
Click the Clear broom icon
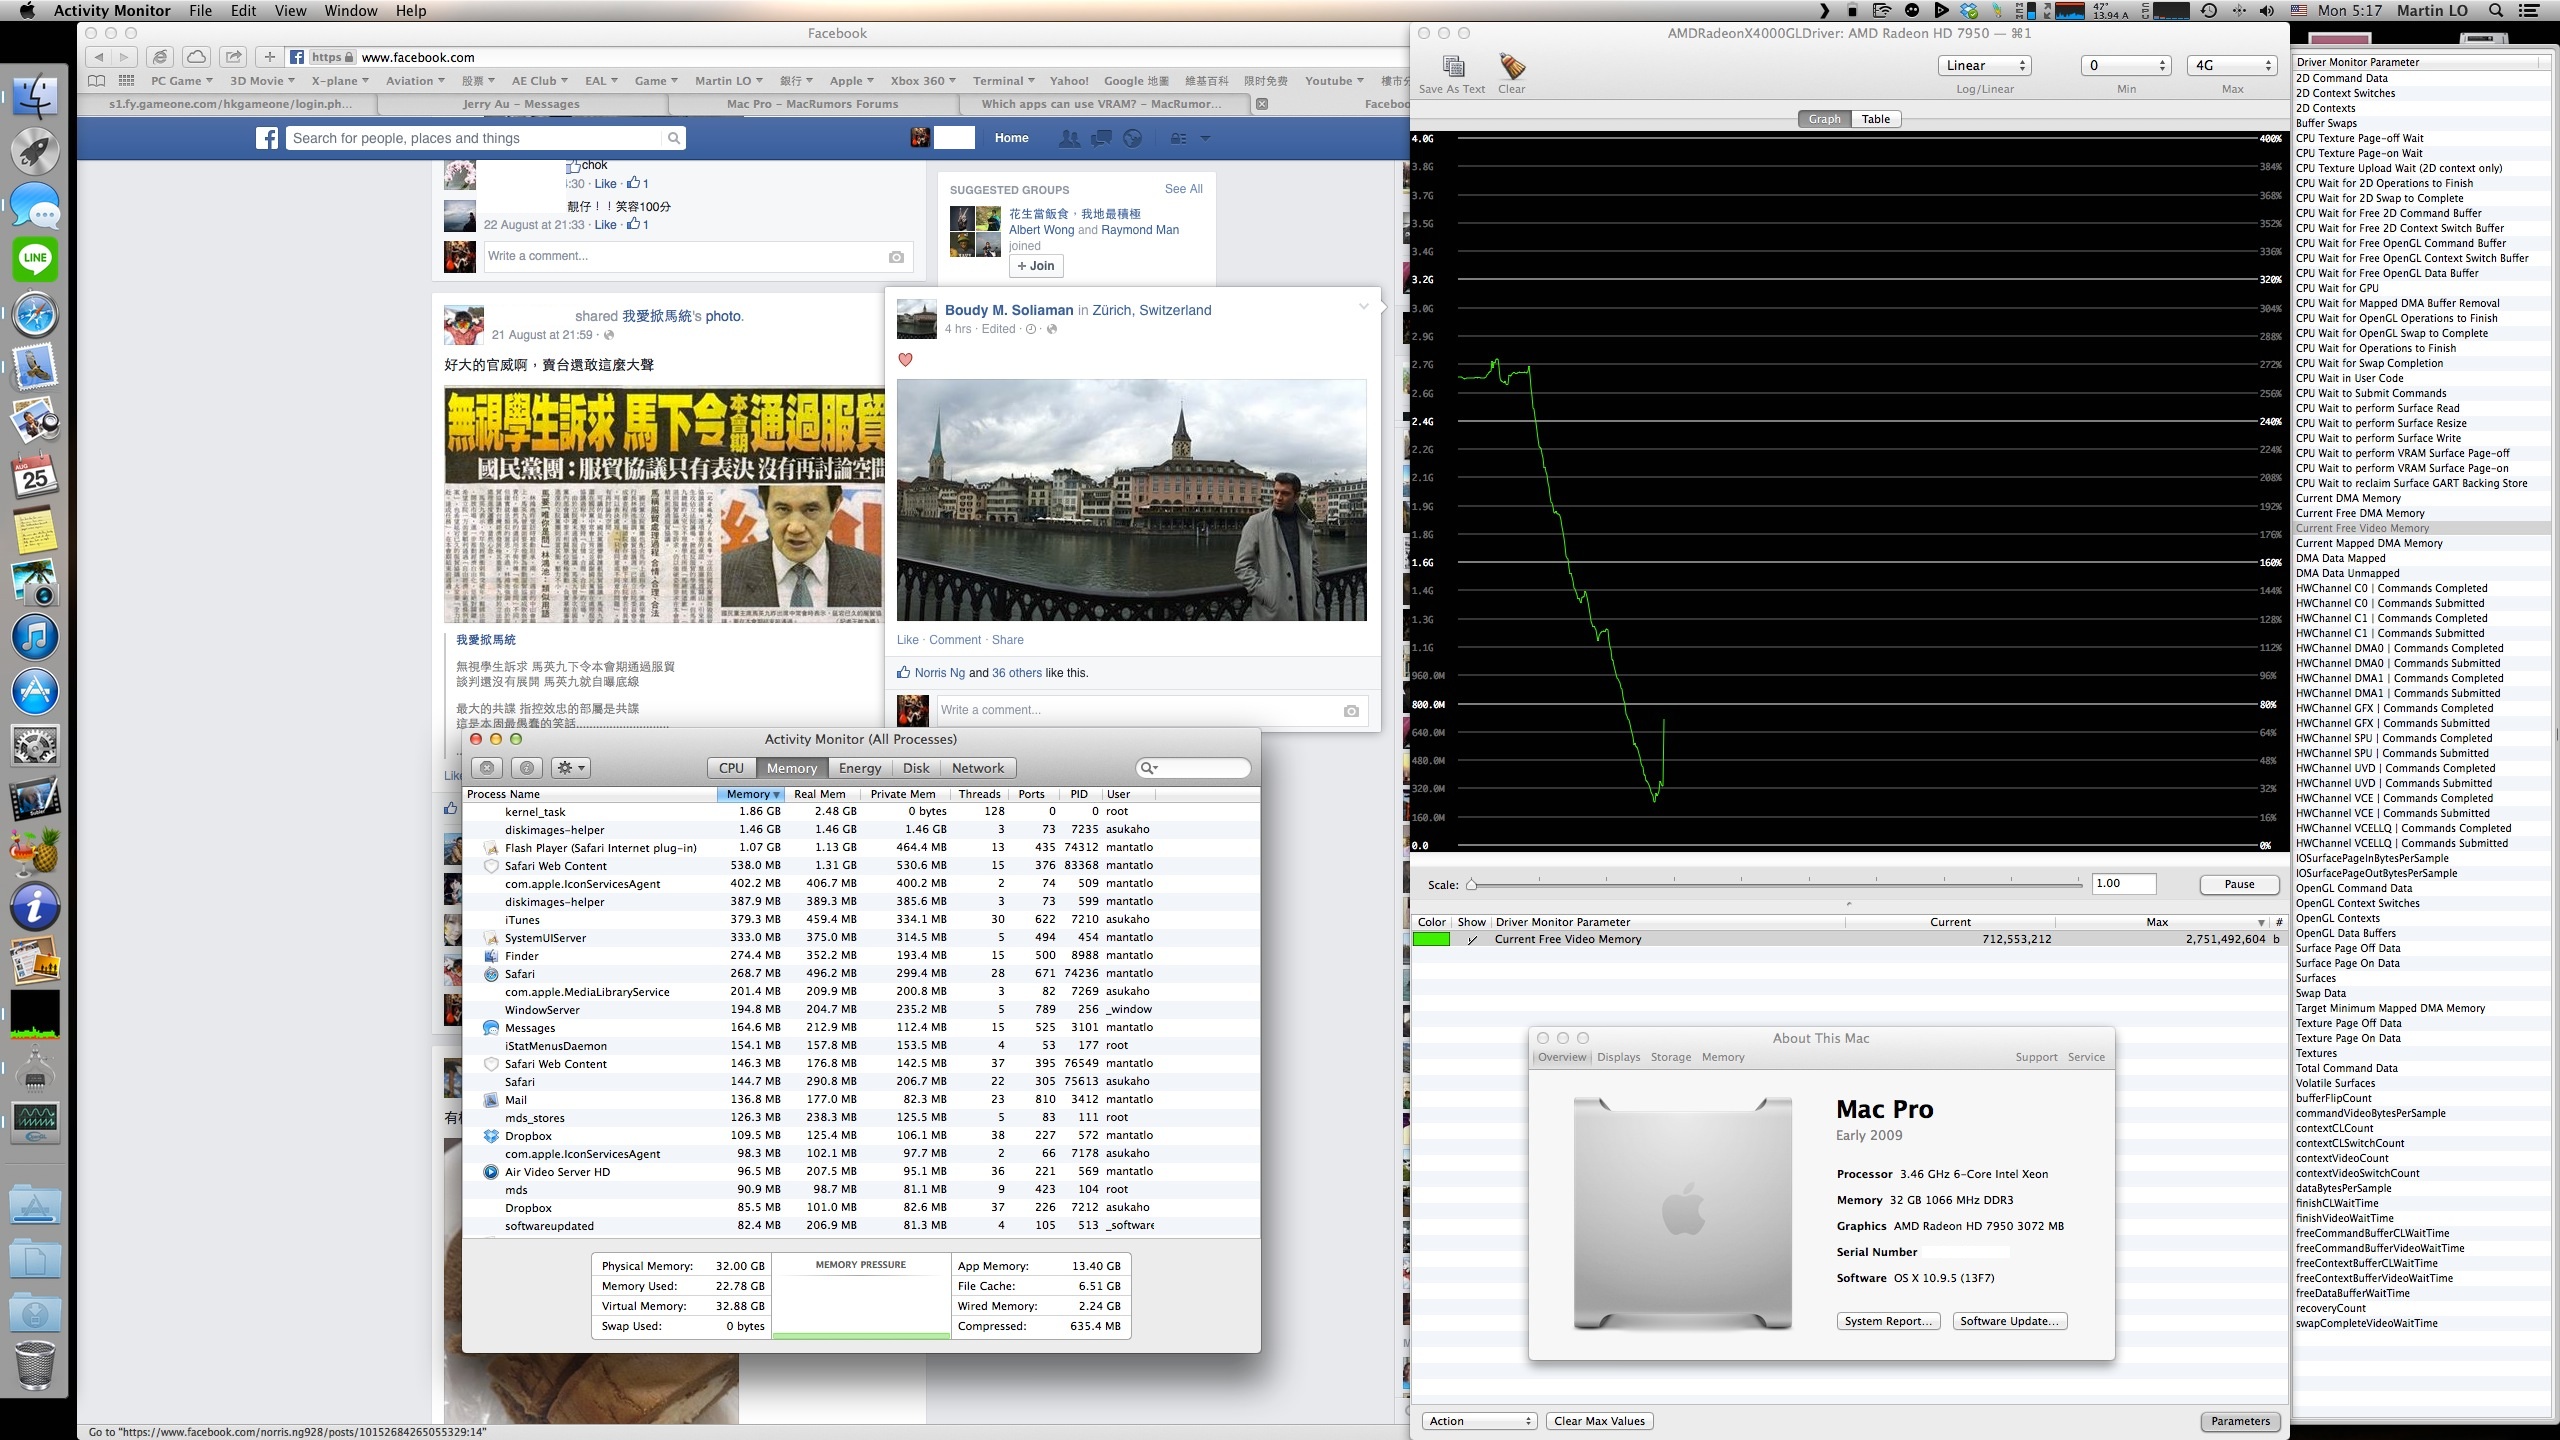1511,66
